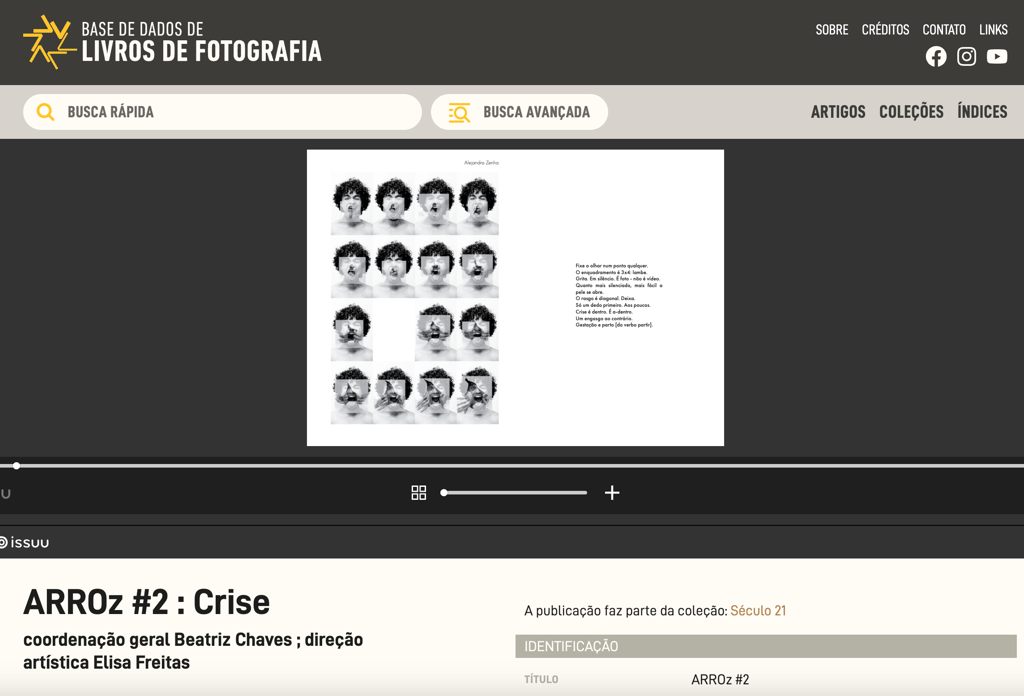Click the Título value ARROz #2

coord(720,680)
